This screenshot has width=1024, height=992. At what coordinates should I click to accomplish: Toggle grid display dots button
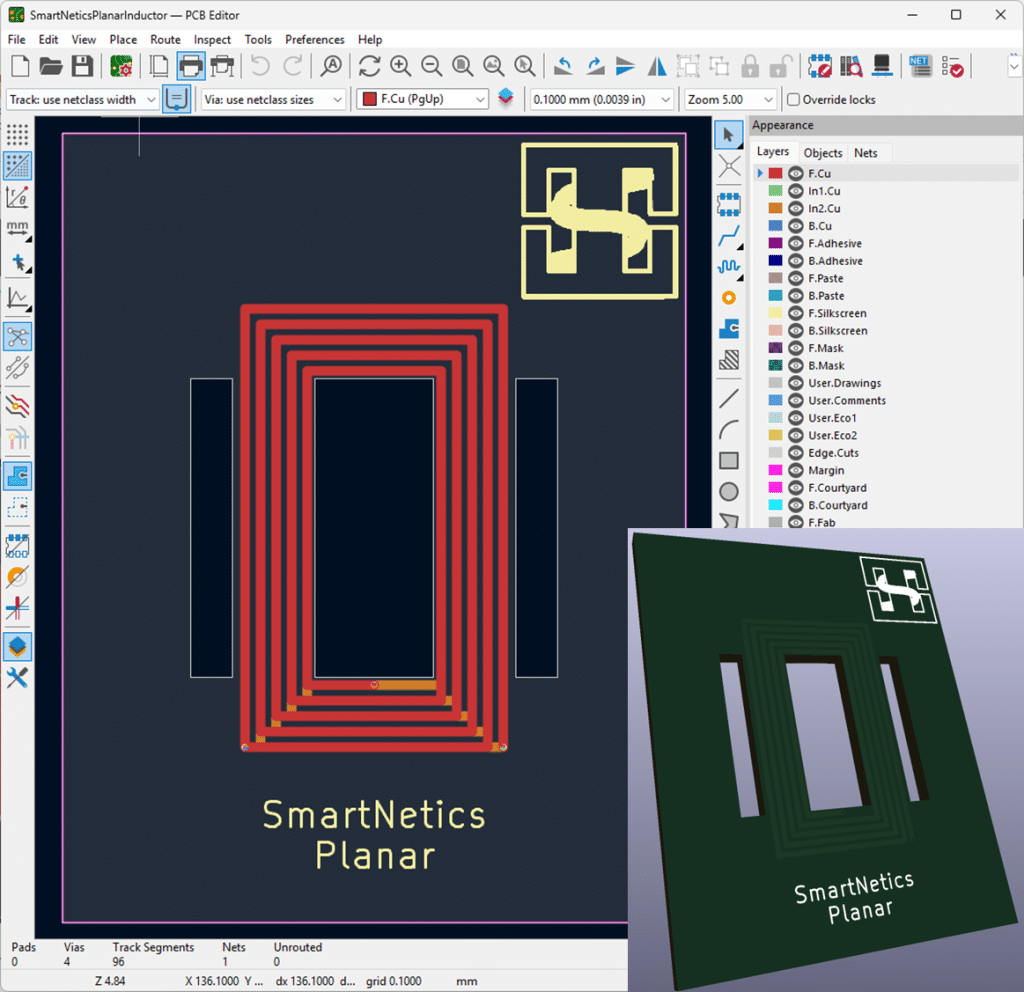point(17,135)
